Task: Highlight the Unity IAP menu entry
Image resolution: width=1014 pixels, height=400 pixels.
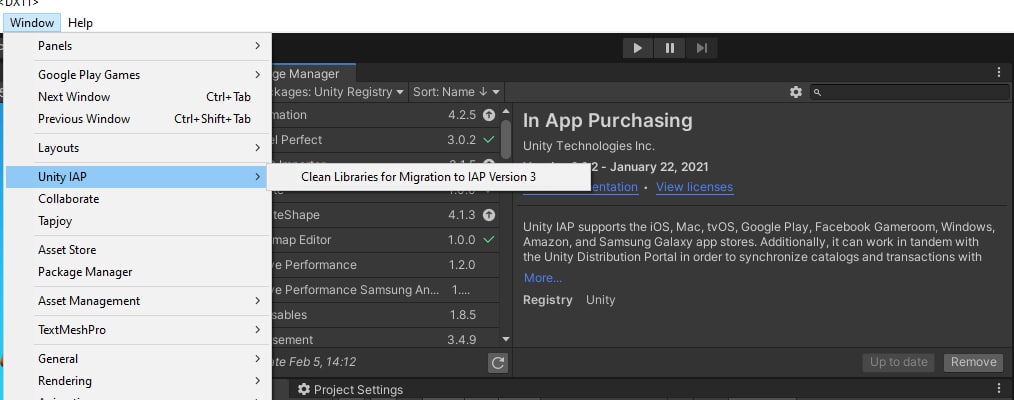Action: pos(138,177)
